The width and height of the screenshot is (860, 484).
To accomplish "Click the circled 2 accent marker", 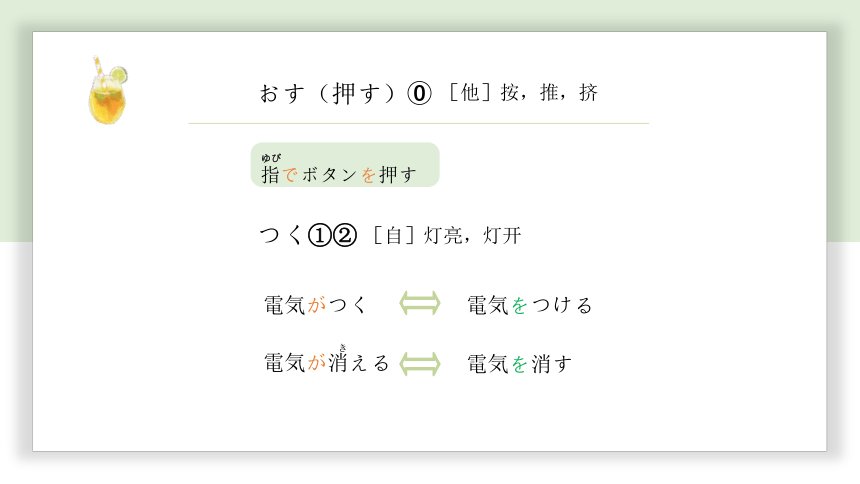I will (345, 235).
